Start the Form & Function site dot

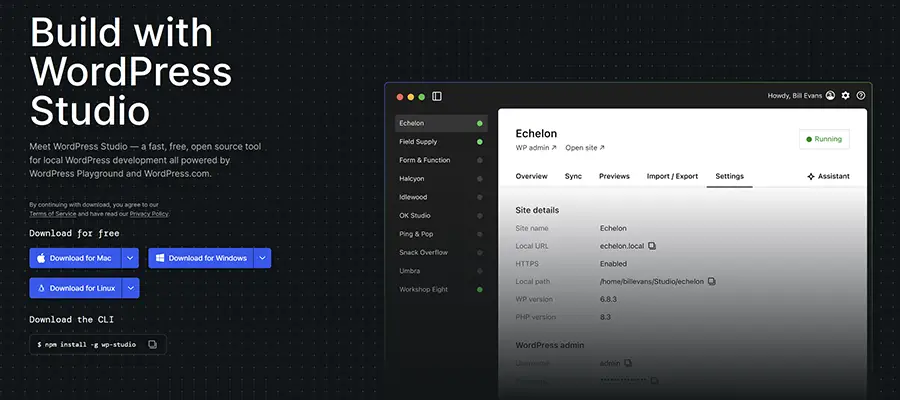(x=480, y=160)
